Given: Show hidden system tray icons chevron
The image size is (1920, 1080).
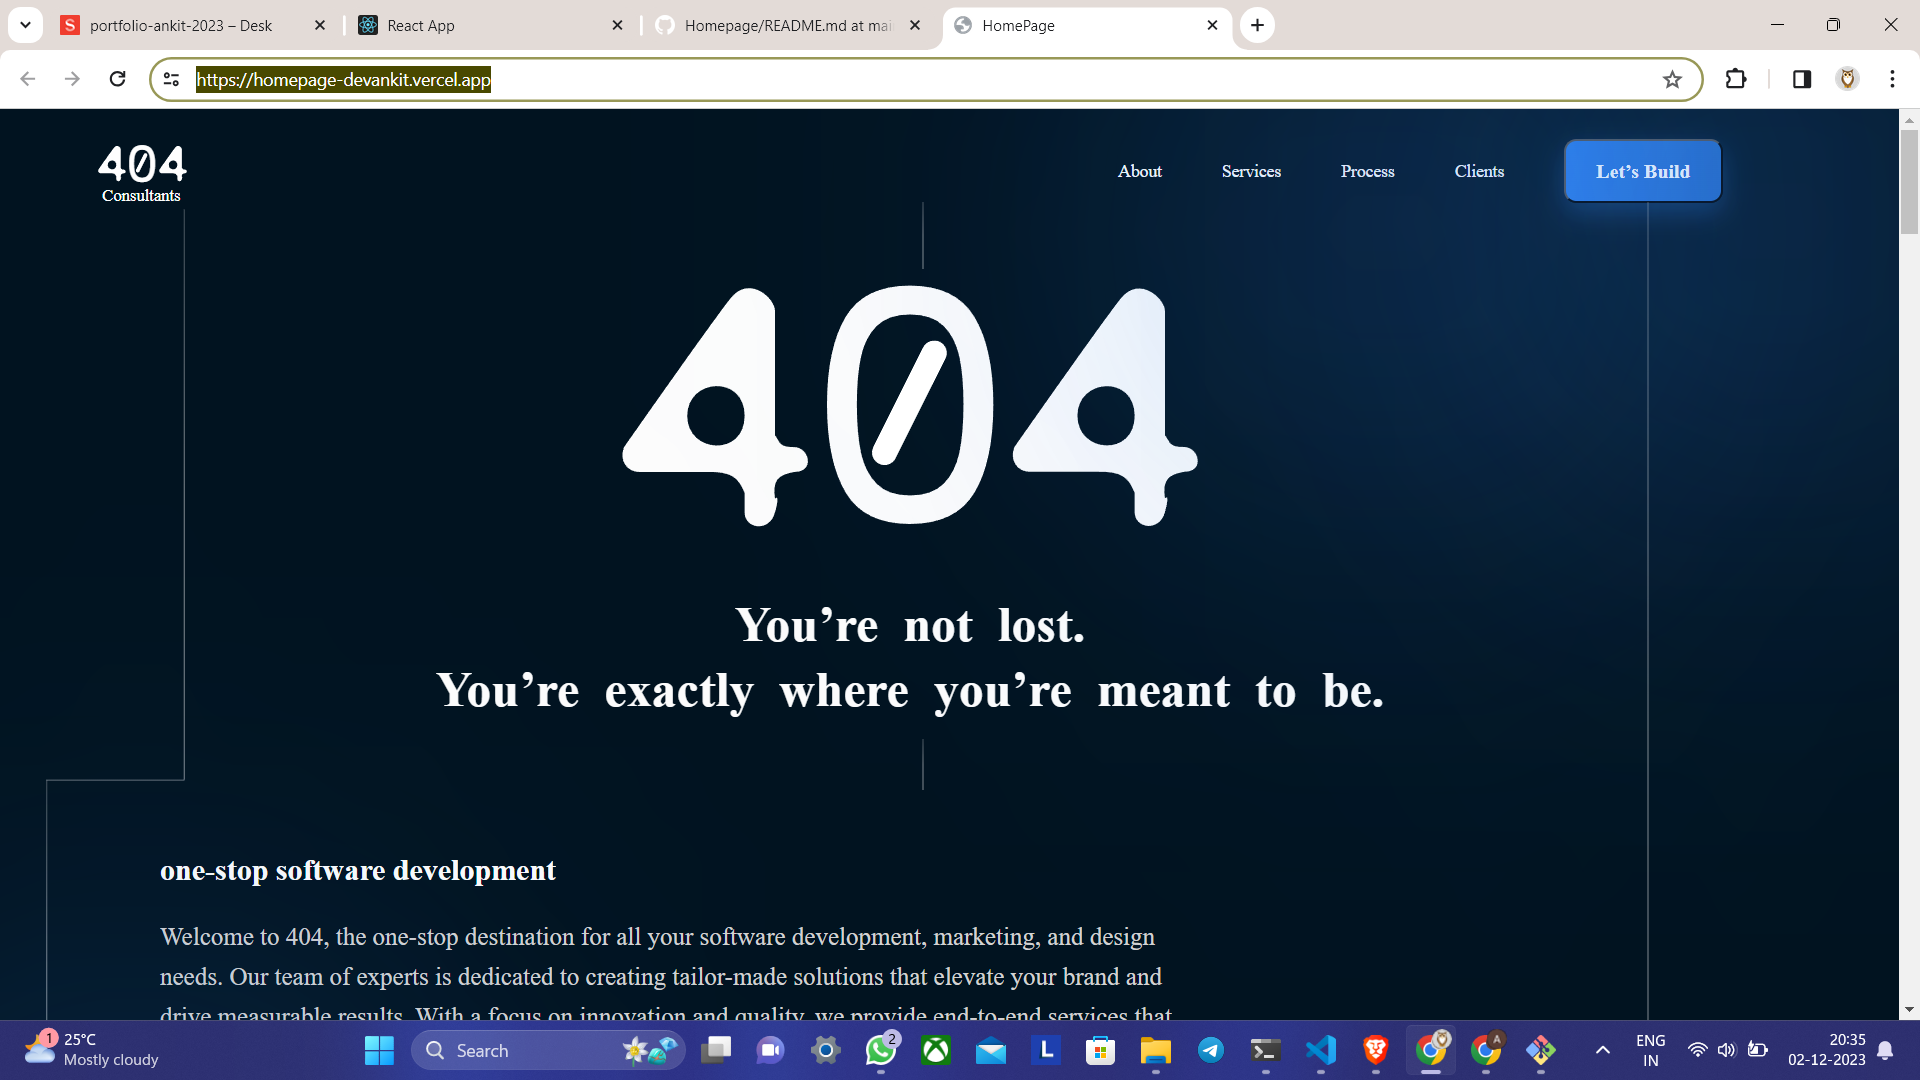Looking at the screenshot, I should (1602, 1050).
